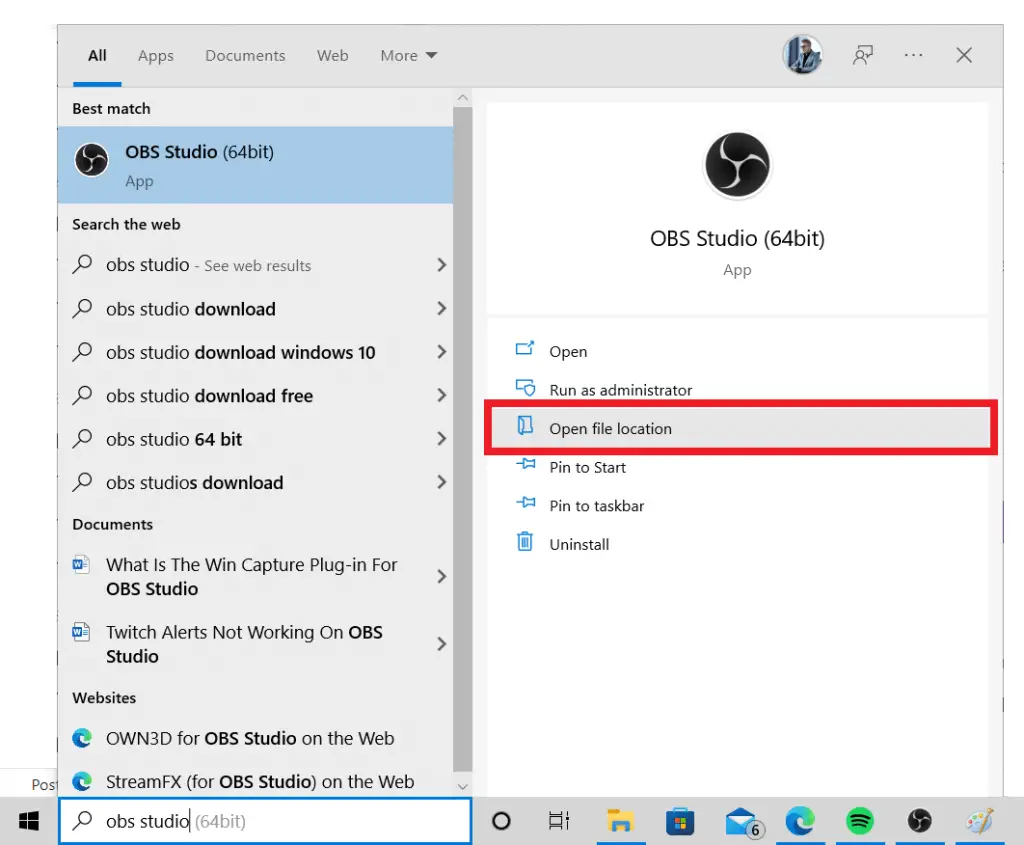Open File Explorer from taskbar

click(620, 821)
